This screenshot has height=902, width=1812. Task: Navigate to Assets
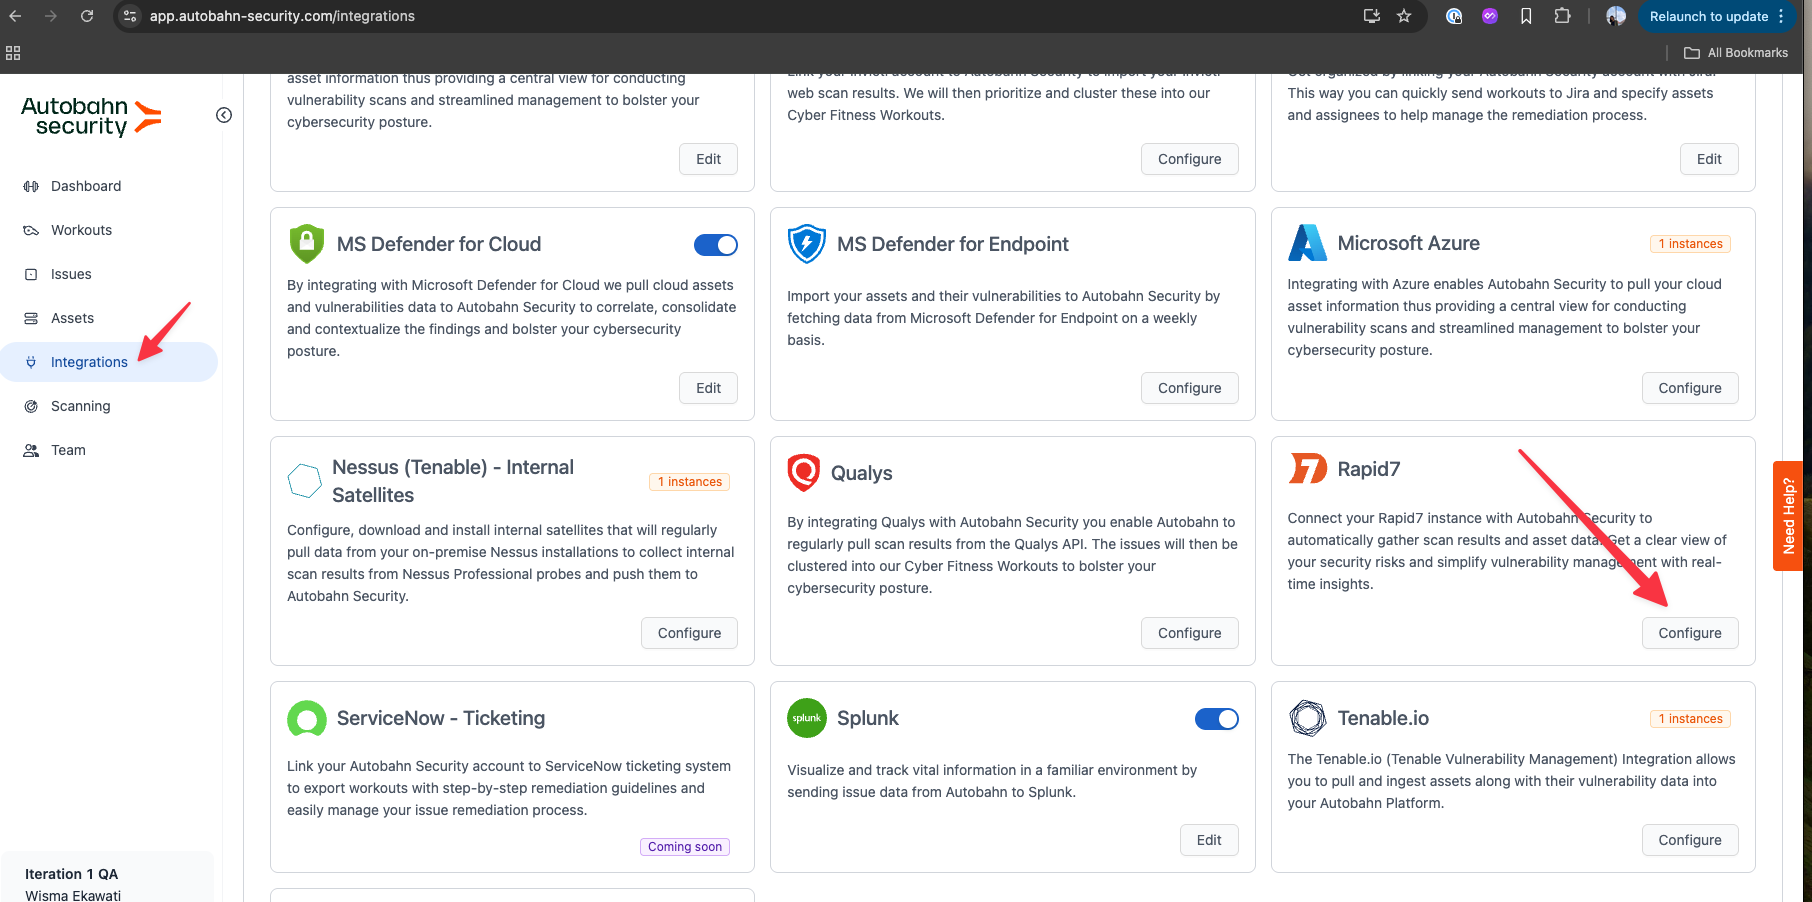72,318
